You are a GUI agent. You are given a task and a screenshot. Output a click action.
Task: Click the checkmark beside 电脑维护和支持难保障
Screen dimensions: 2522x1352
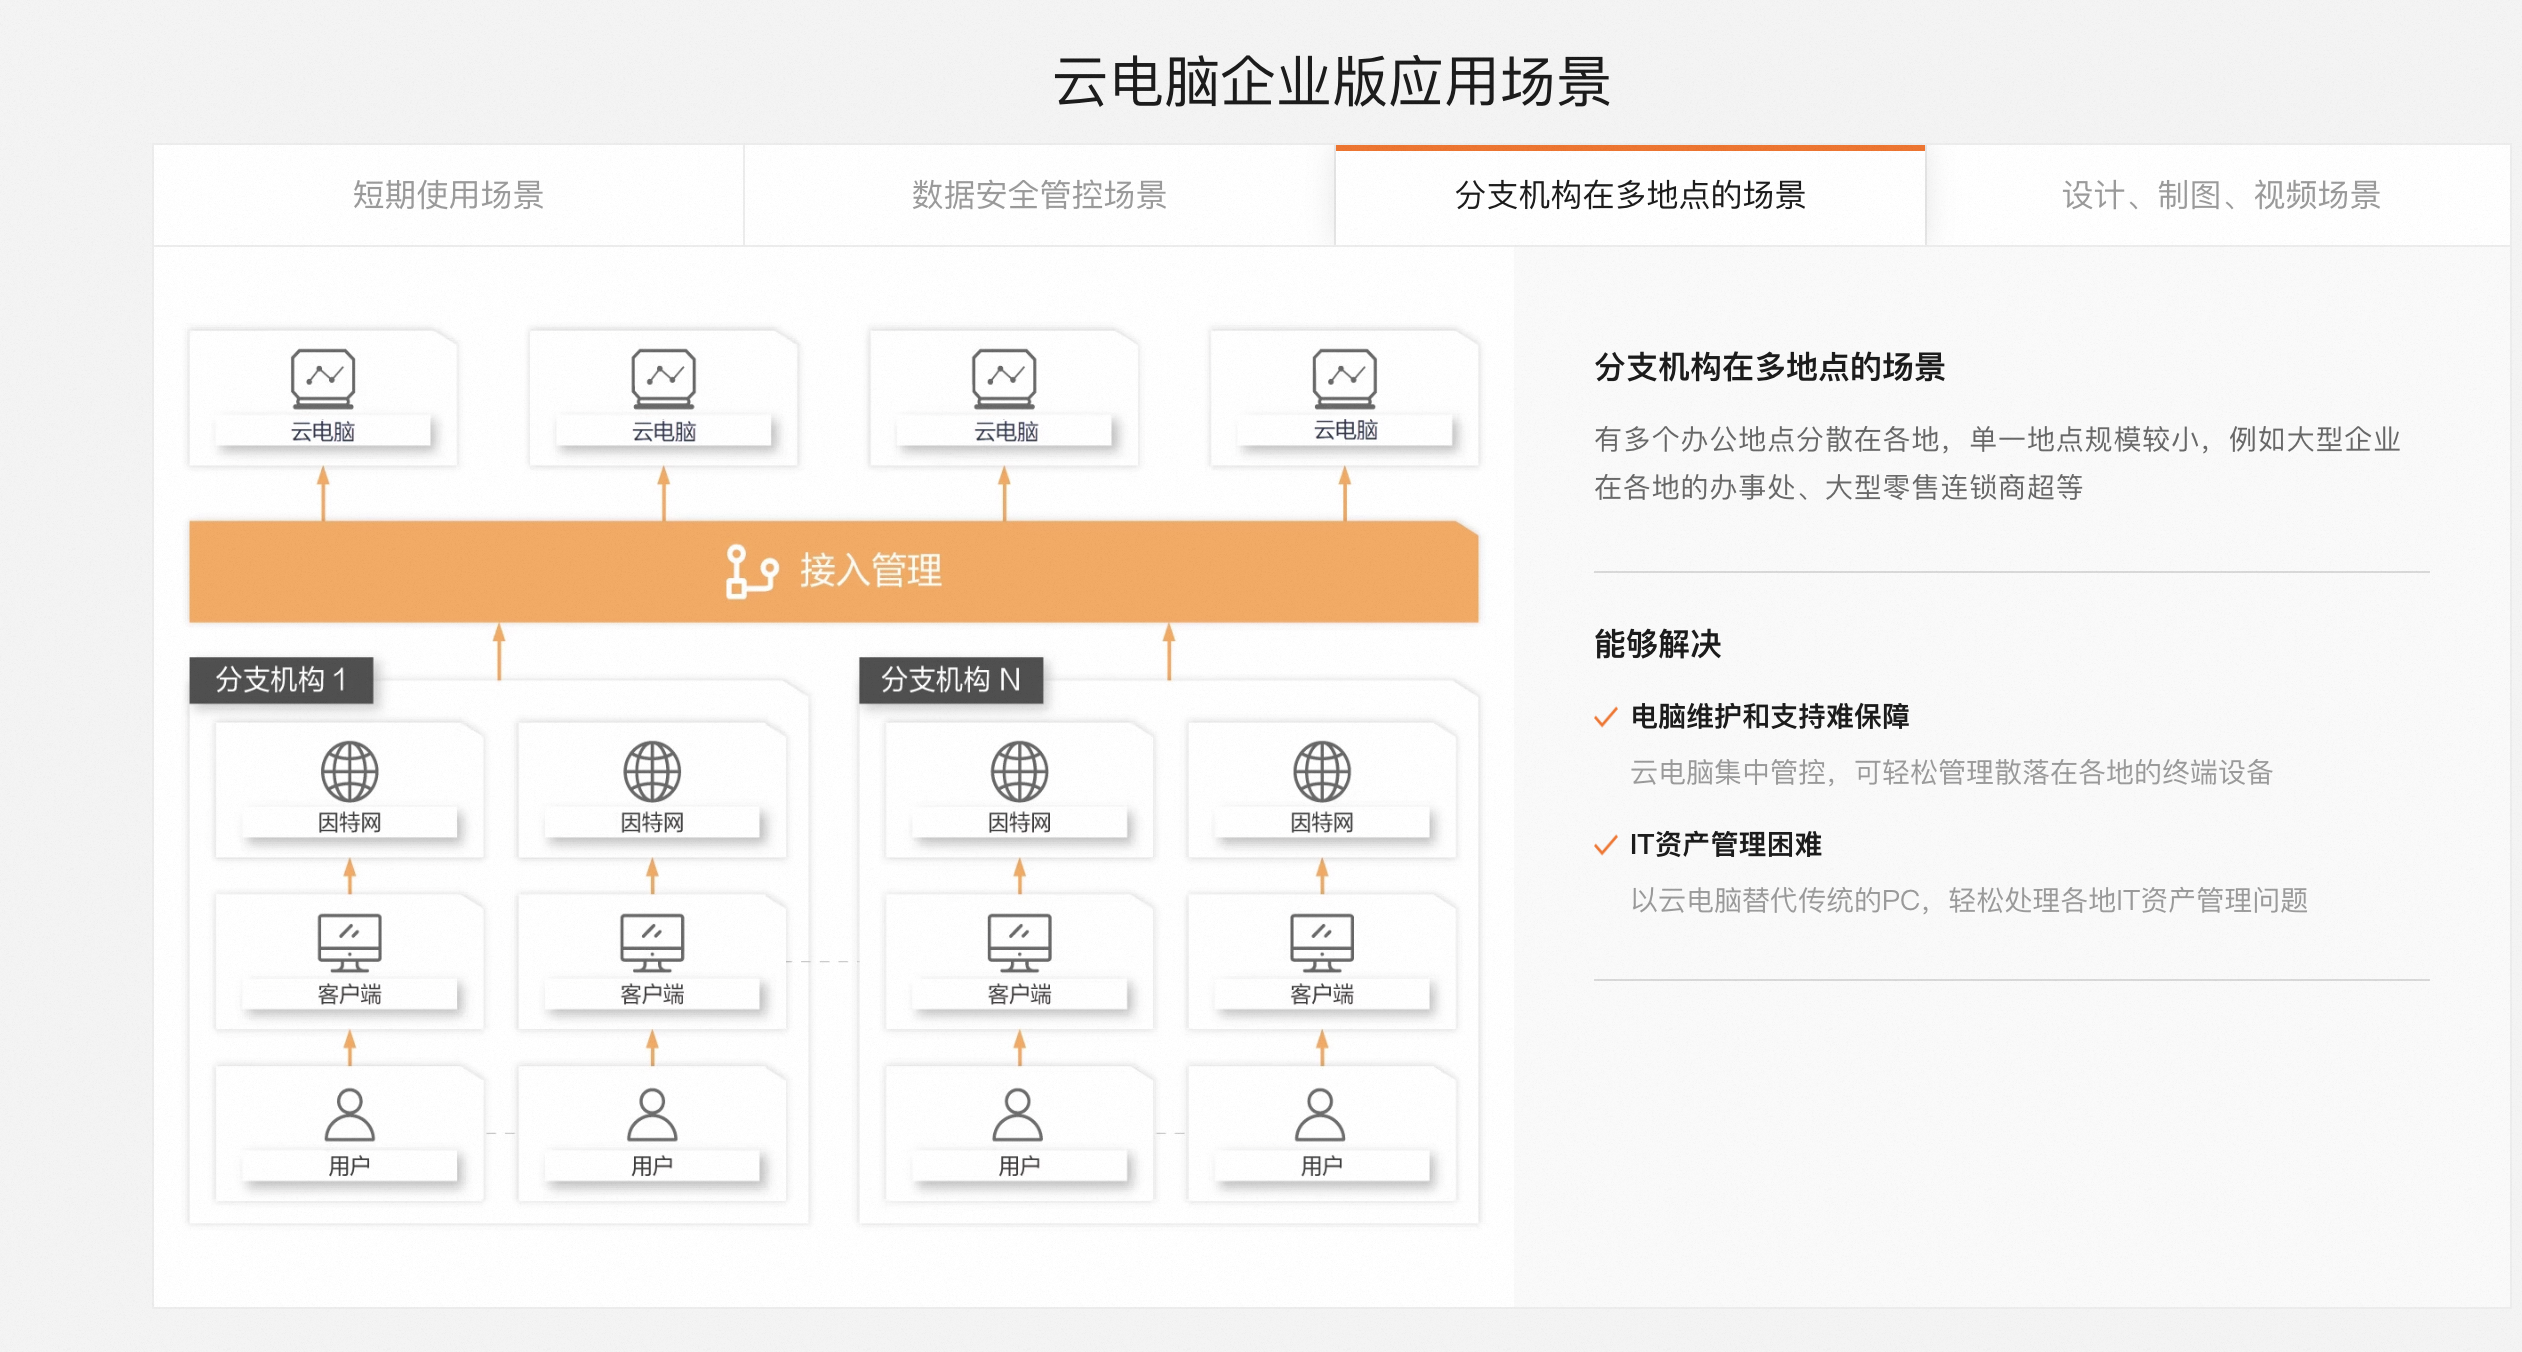pos(1605,717)
